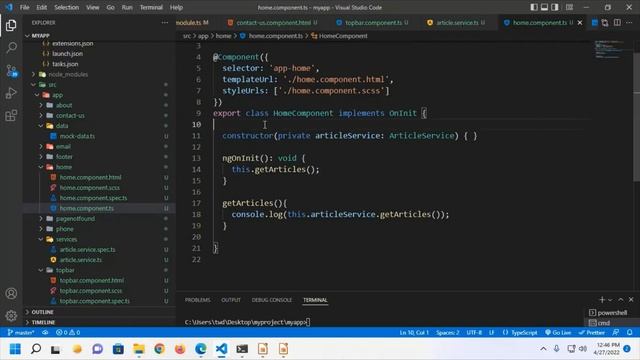
Task: Add a new terminal with plus icon
Action: click(602, 300)
